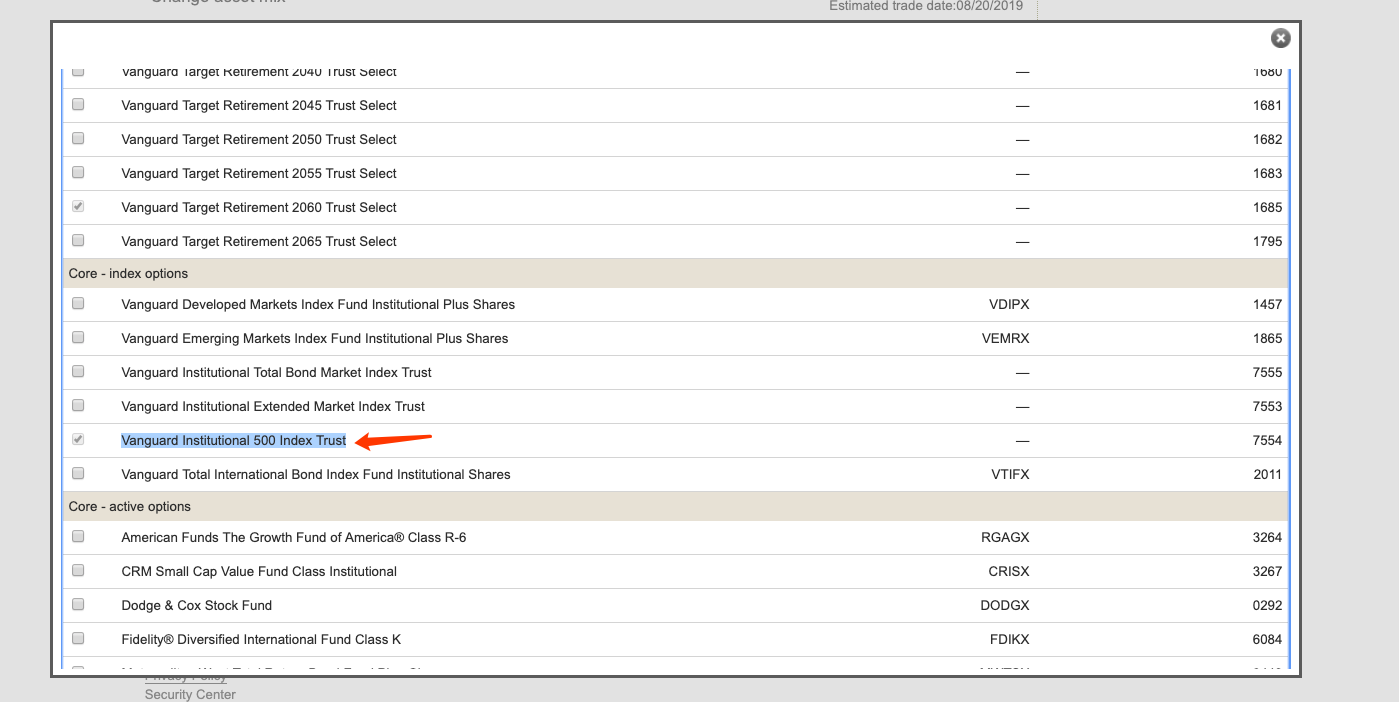Check Vanguard Emerging Markets Index Fund checkbox
The height and width of the screenshot is (702, 1399).
(78, 337)
